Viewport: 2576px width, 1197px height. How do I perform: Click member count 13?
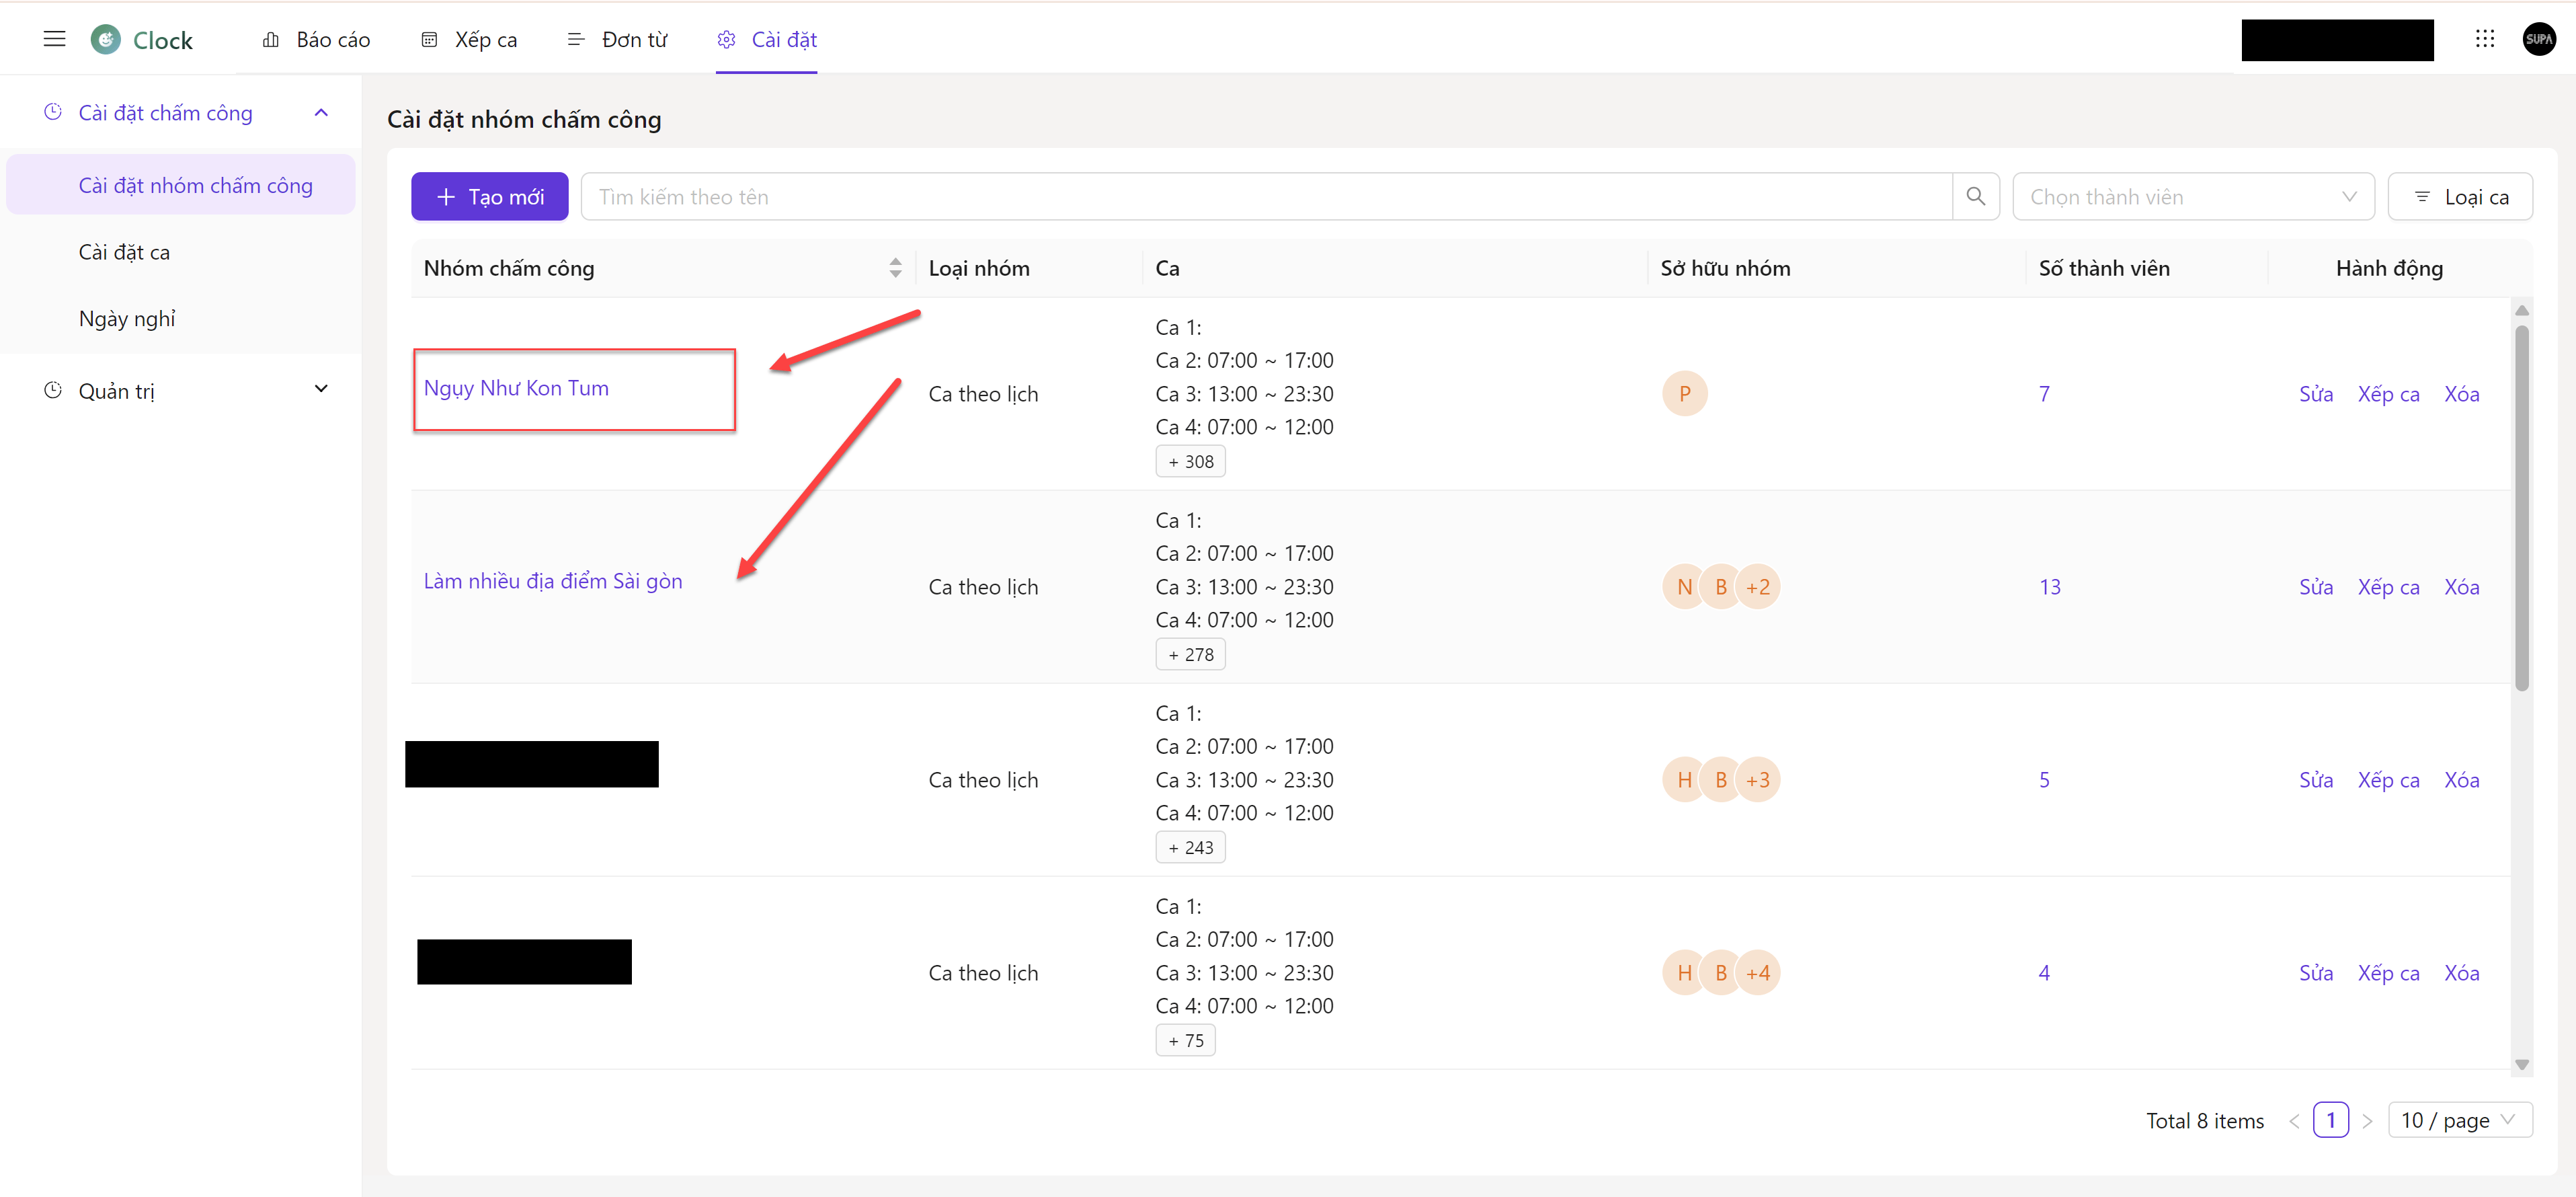click(2049, 587)
